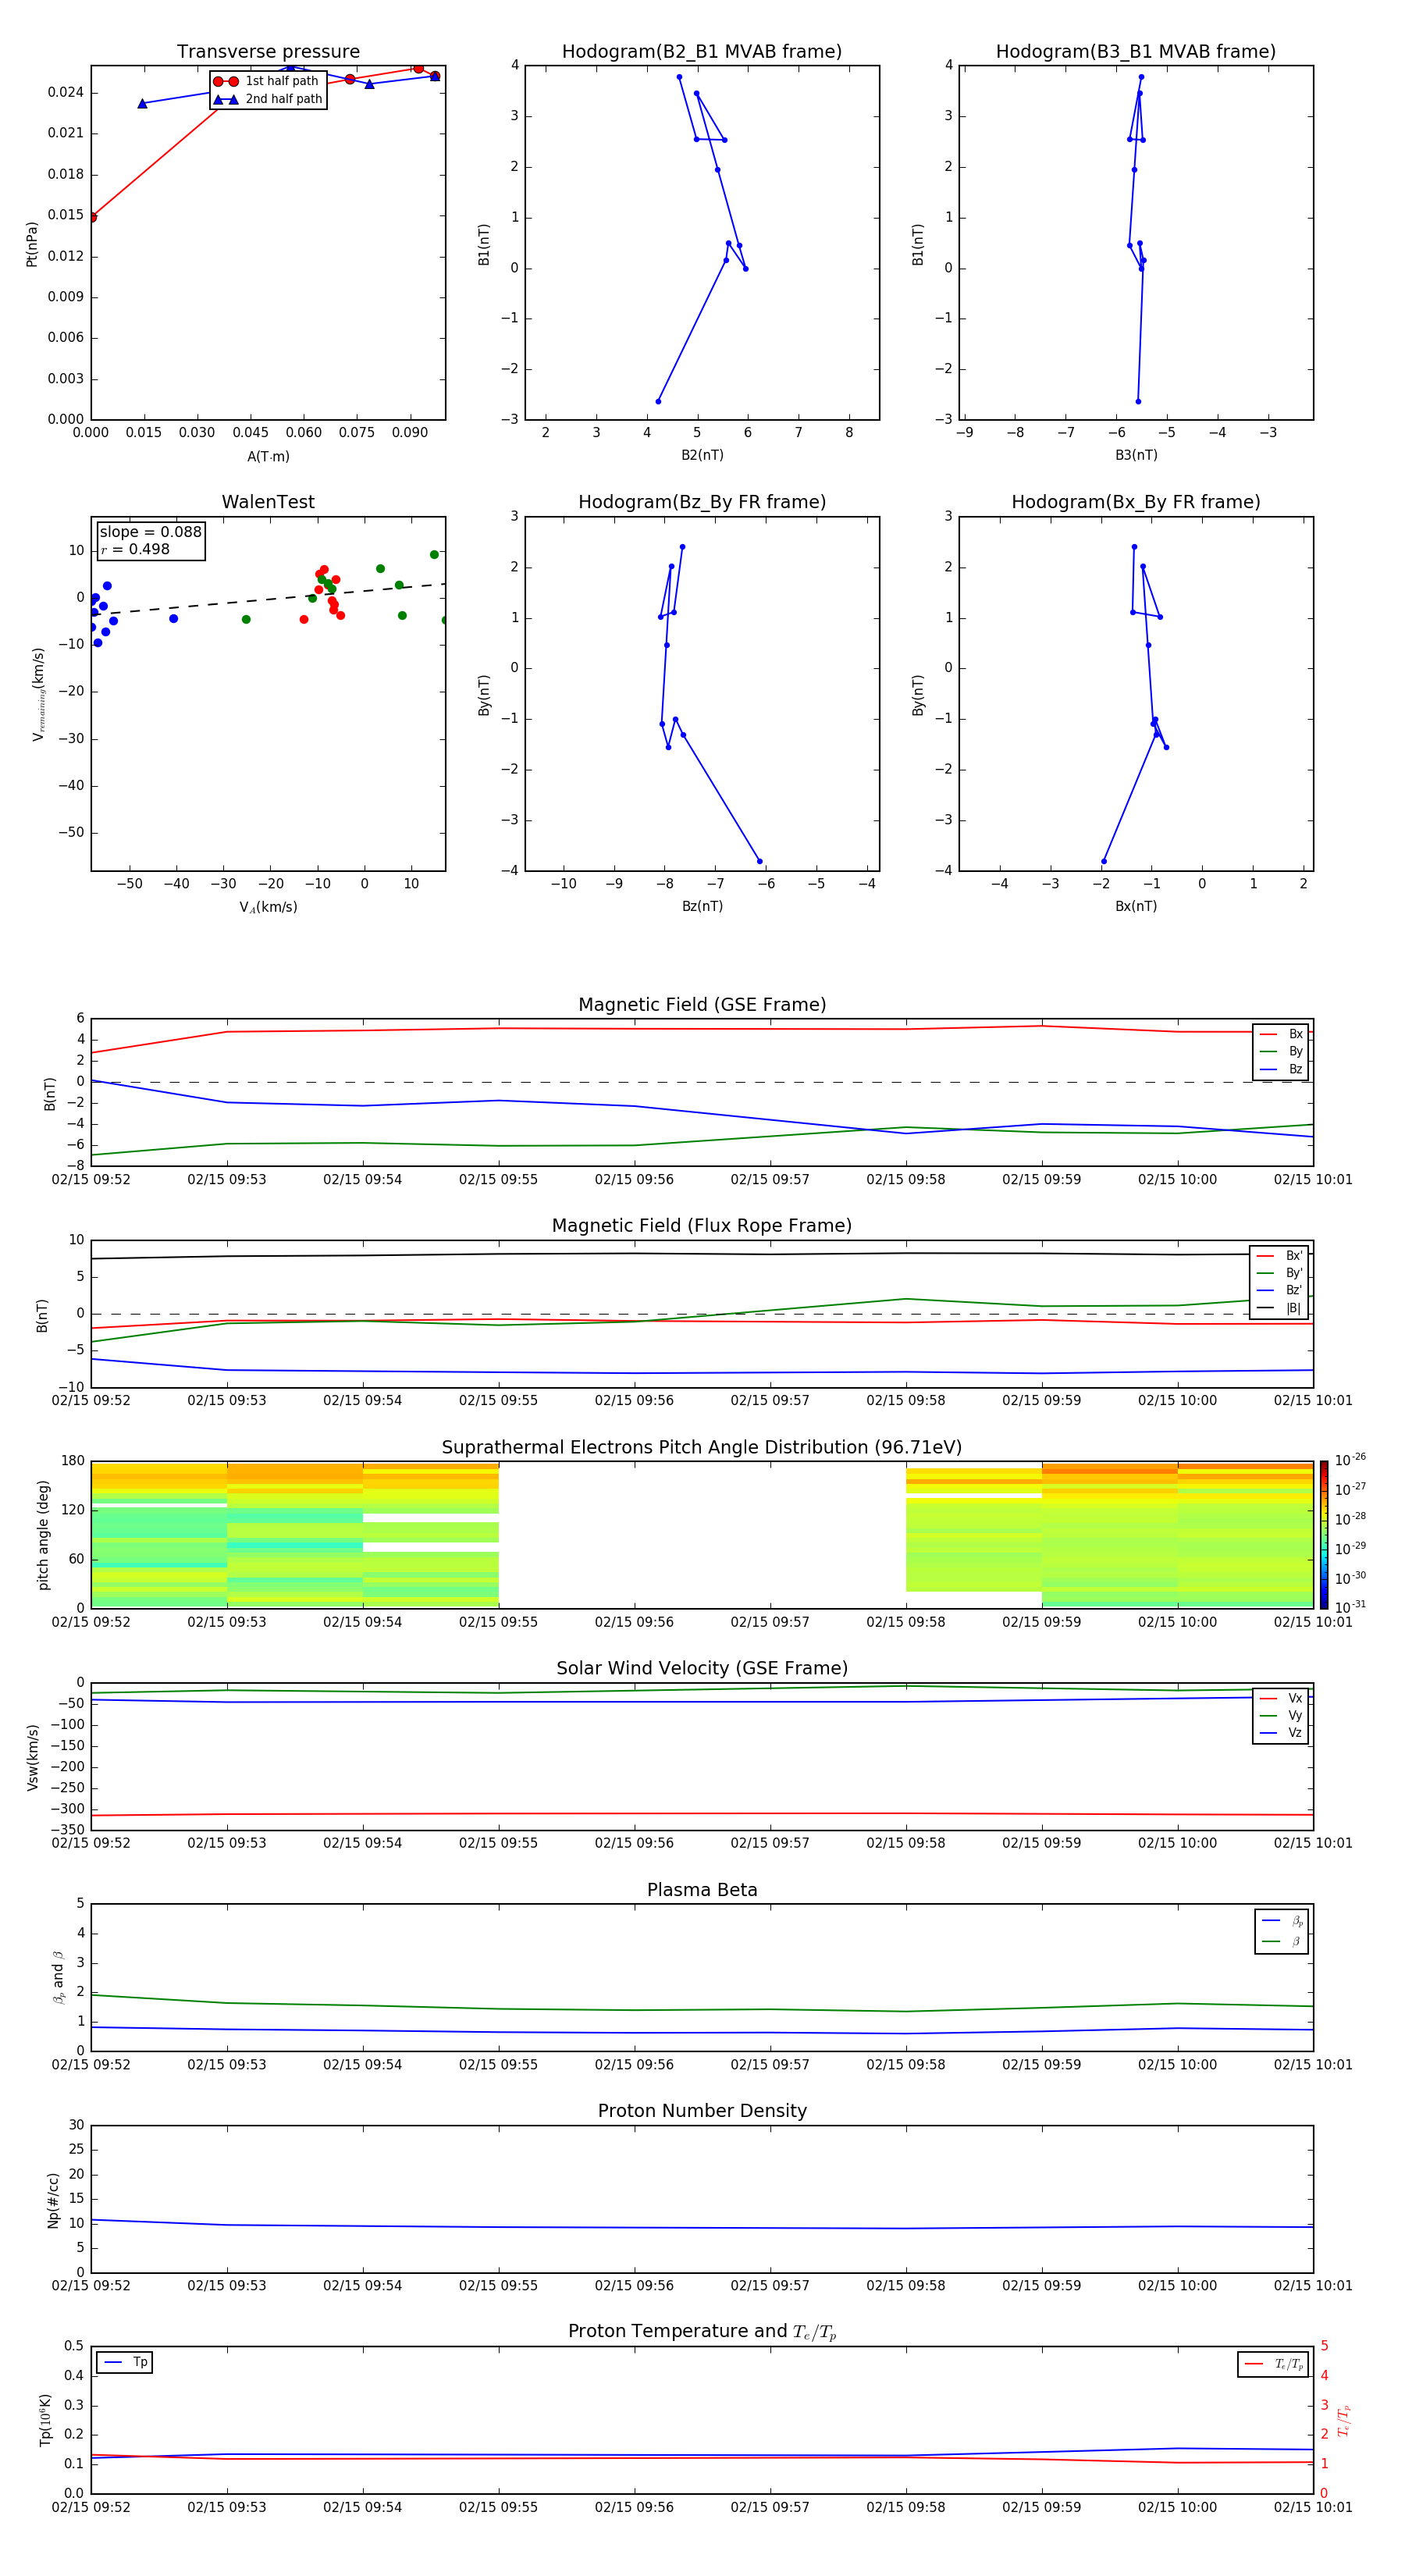Viewport: 1405px width, 2576px height.
Task: Click 'Proton Temperature and Te/Tp' title
Action: (702, 2332)
